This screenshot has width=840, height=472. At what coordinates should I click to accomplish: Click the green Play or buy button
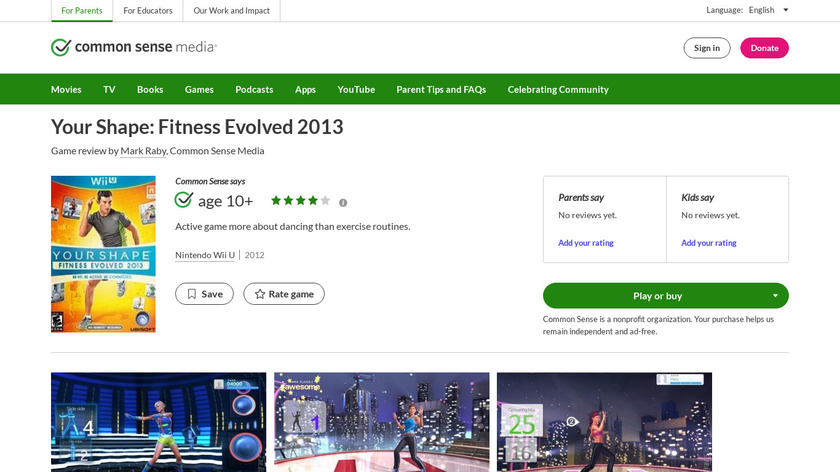[x=665, y=296]
